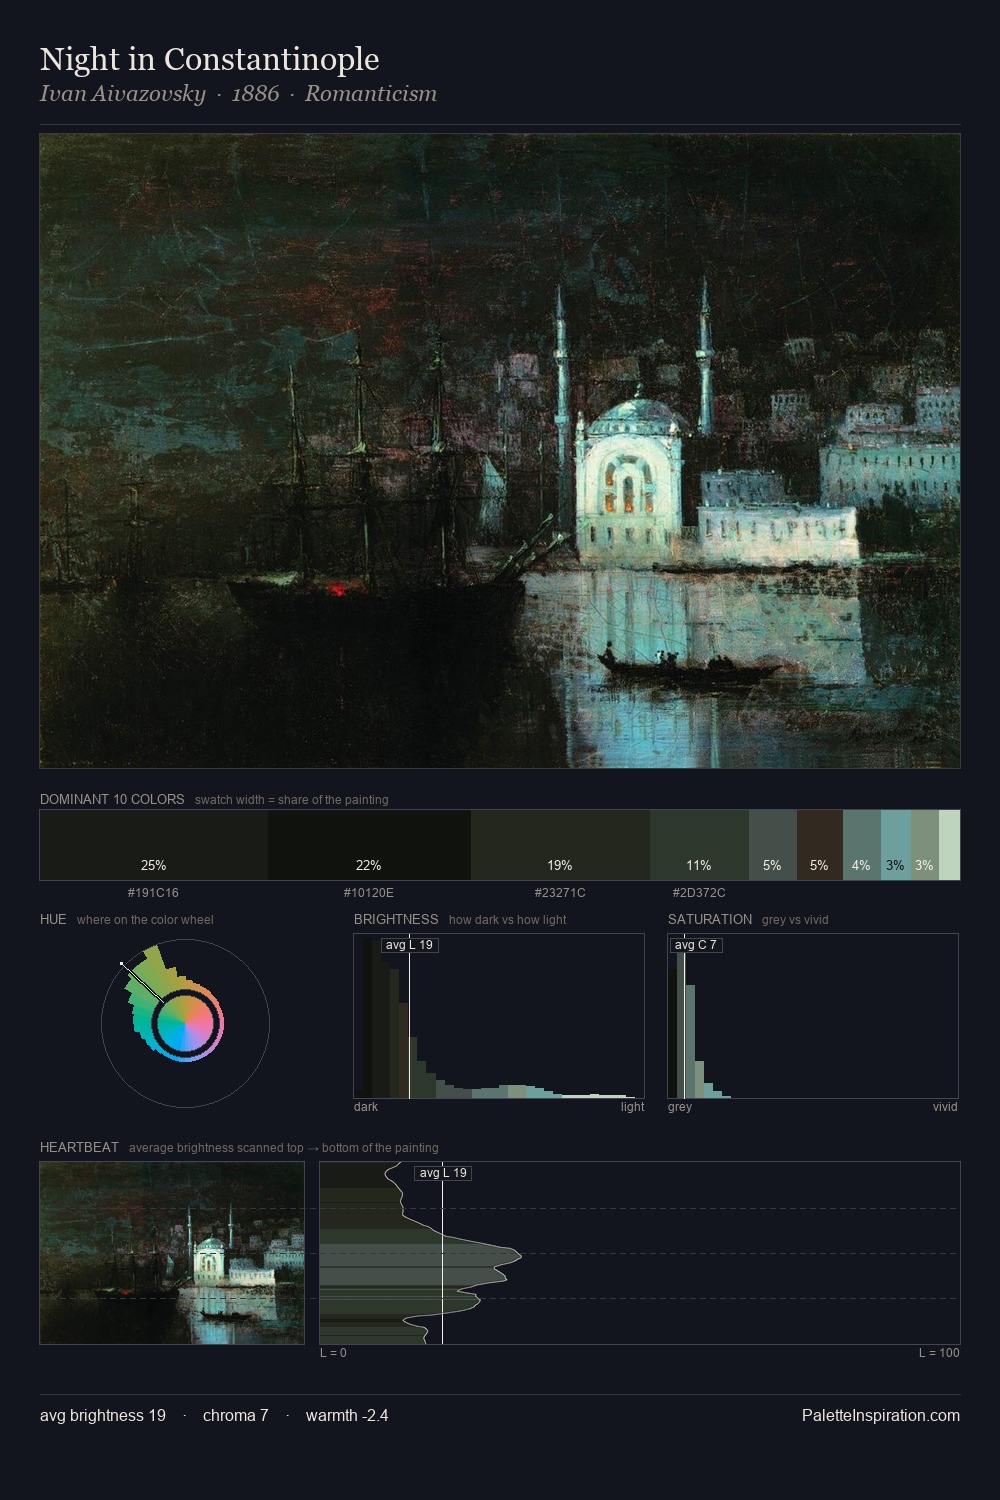The height and width of the screenshot is (1500, 1000).
Task: Click the brown 5% color swatch
Action: pyautogui.click(x=820, y=845)
